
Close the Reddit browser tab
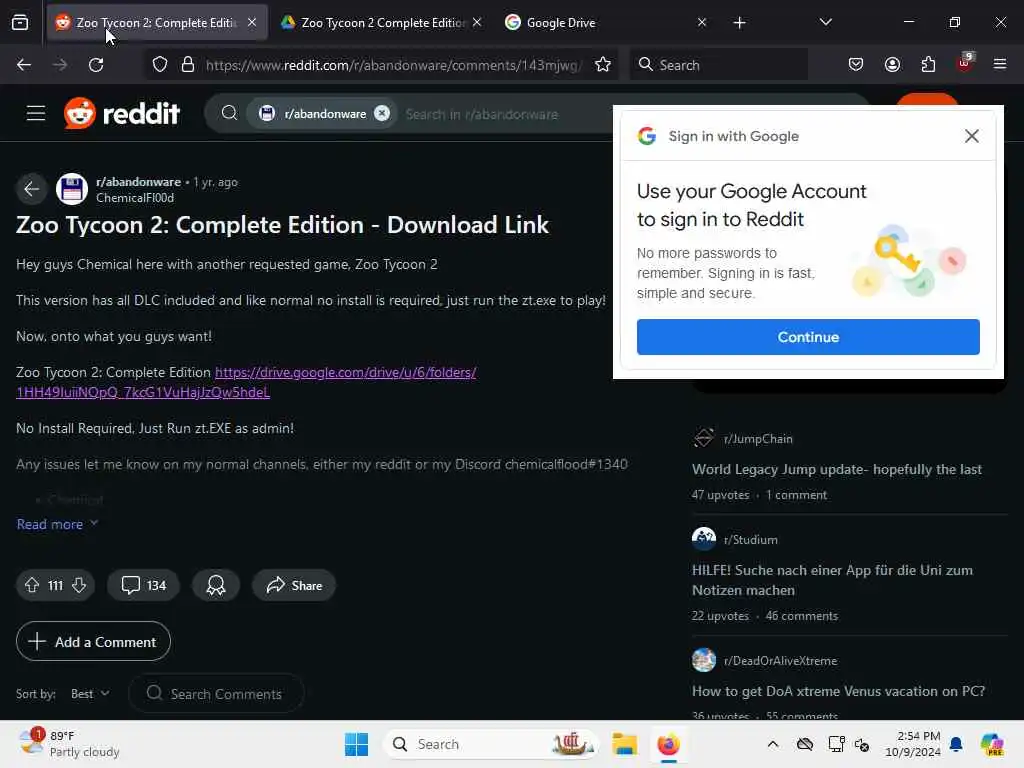(x=252, y=22)
